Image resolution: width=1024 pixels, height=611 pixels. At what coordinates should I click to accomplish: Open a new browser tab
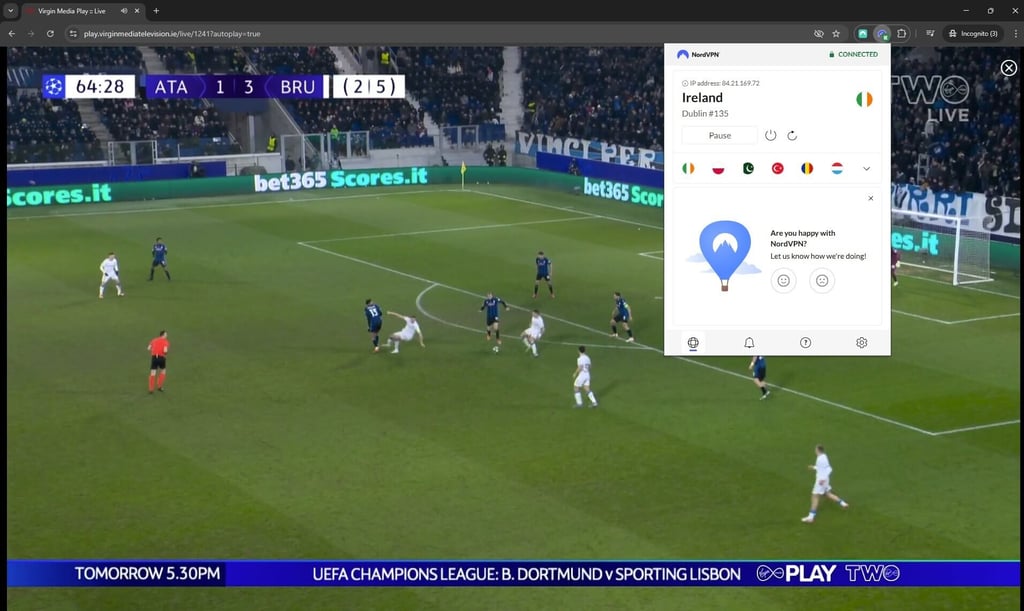(156, 11)
